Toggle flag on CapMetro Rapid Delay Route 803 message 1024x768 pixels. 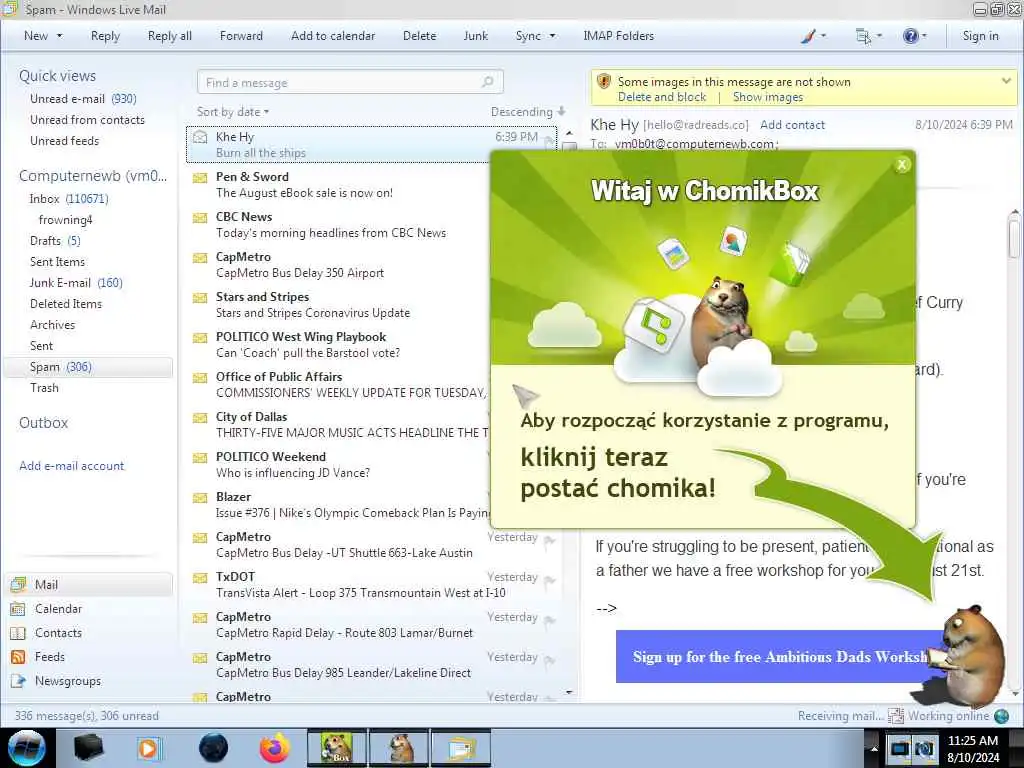(x=549, y=620)
